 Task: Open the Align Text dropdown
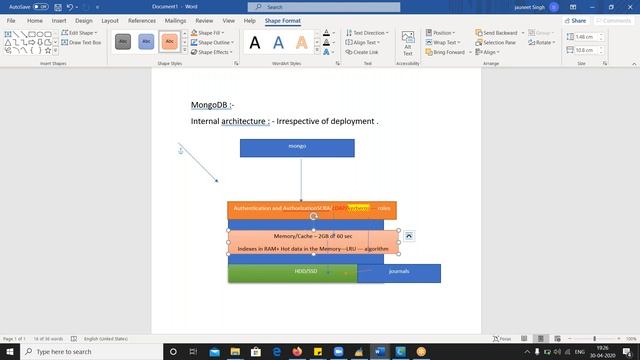click(x=362, y=42)
